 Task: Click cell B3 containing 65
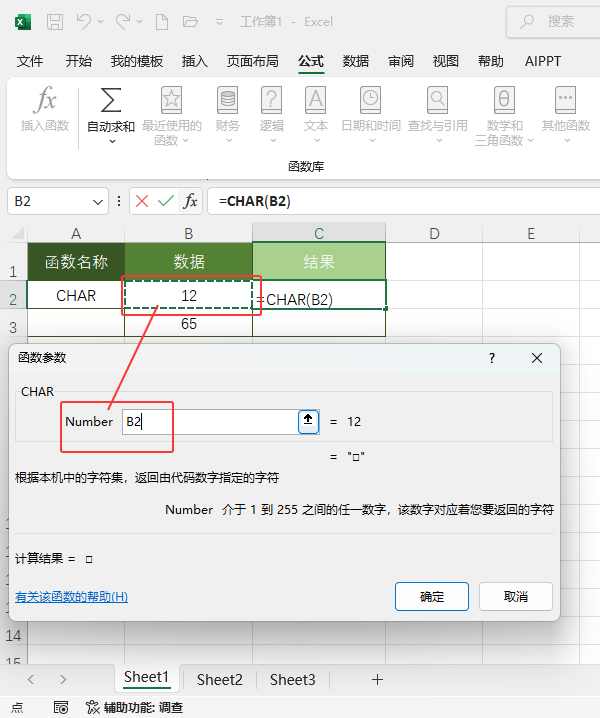[x=189, y=324]
